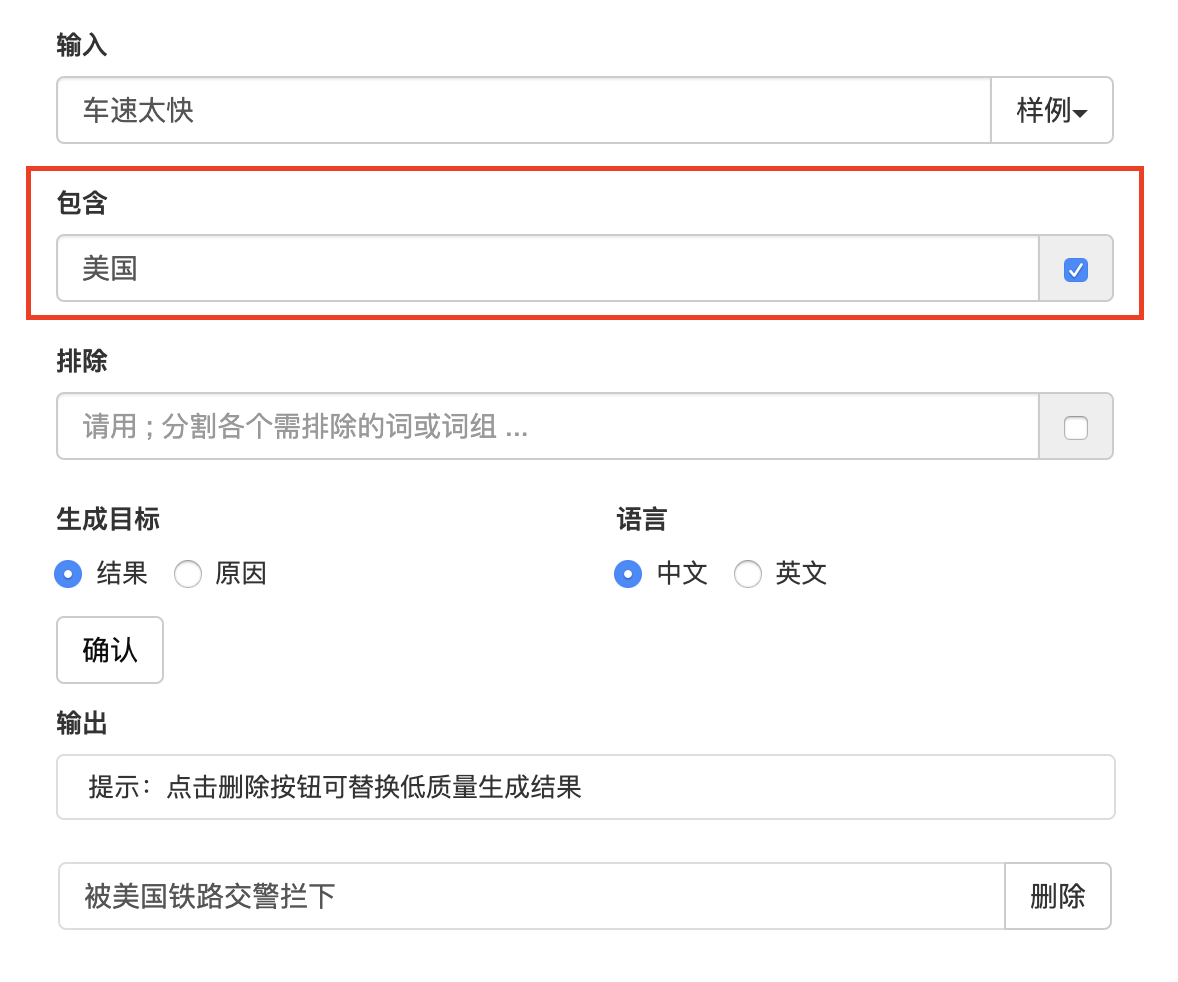The height and width of the screenshot is (982, 1178).
Task: Click the small caret arrow beside 样例
Action: [x=1080, y=113]
